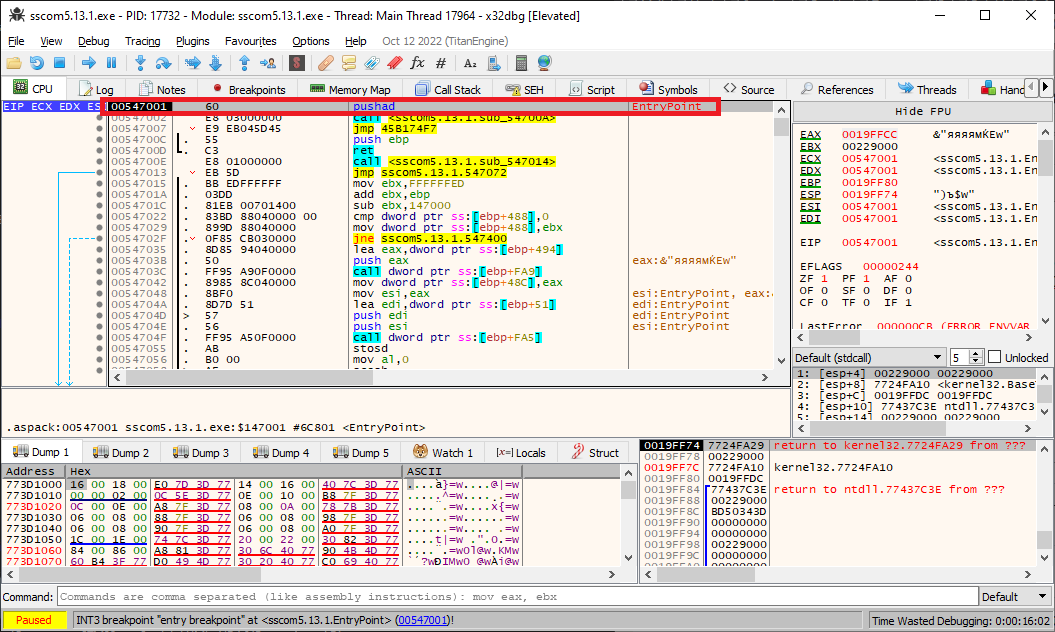The width and height of the screenshot is (1055, 632).
Task: Increase the argument count spinner
Action: point(976,354)
